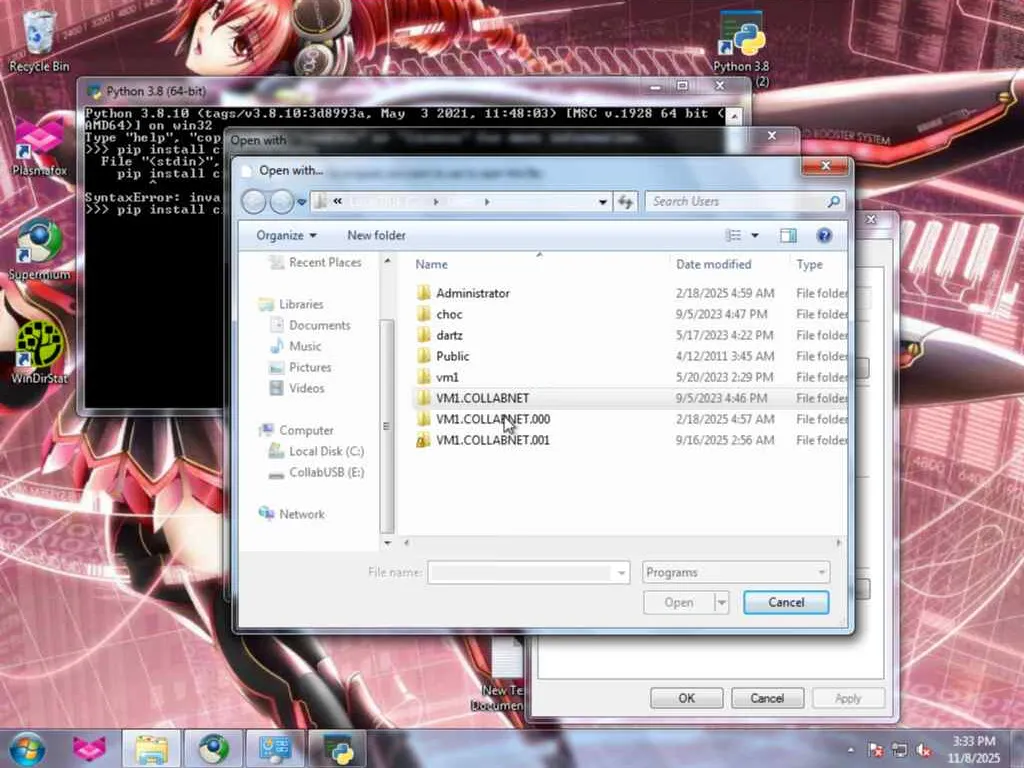Click the Windows Start orb
Viewport: 1024px width, 768px height.
pyautogui.click(x=27, y=749)
